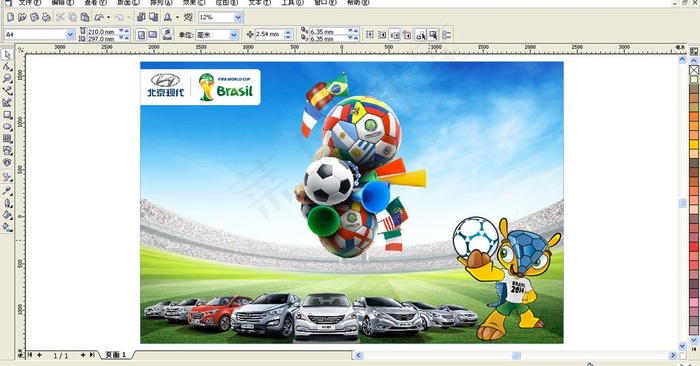
Task: Select the Pick (arrow) tool
Action: 7,54
